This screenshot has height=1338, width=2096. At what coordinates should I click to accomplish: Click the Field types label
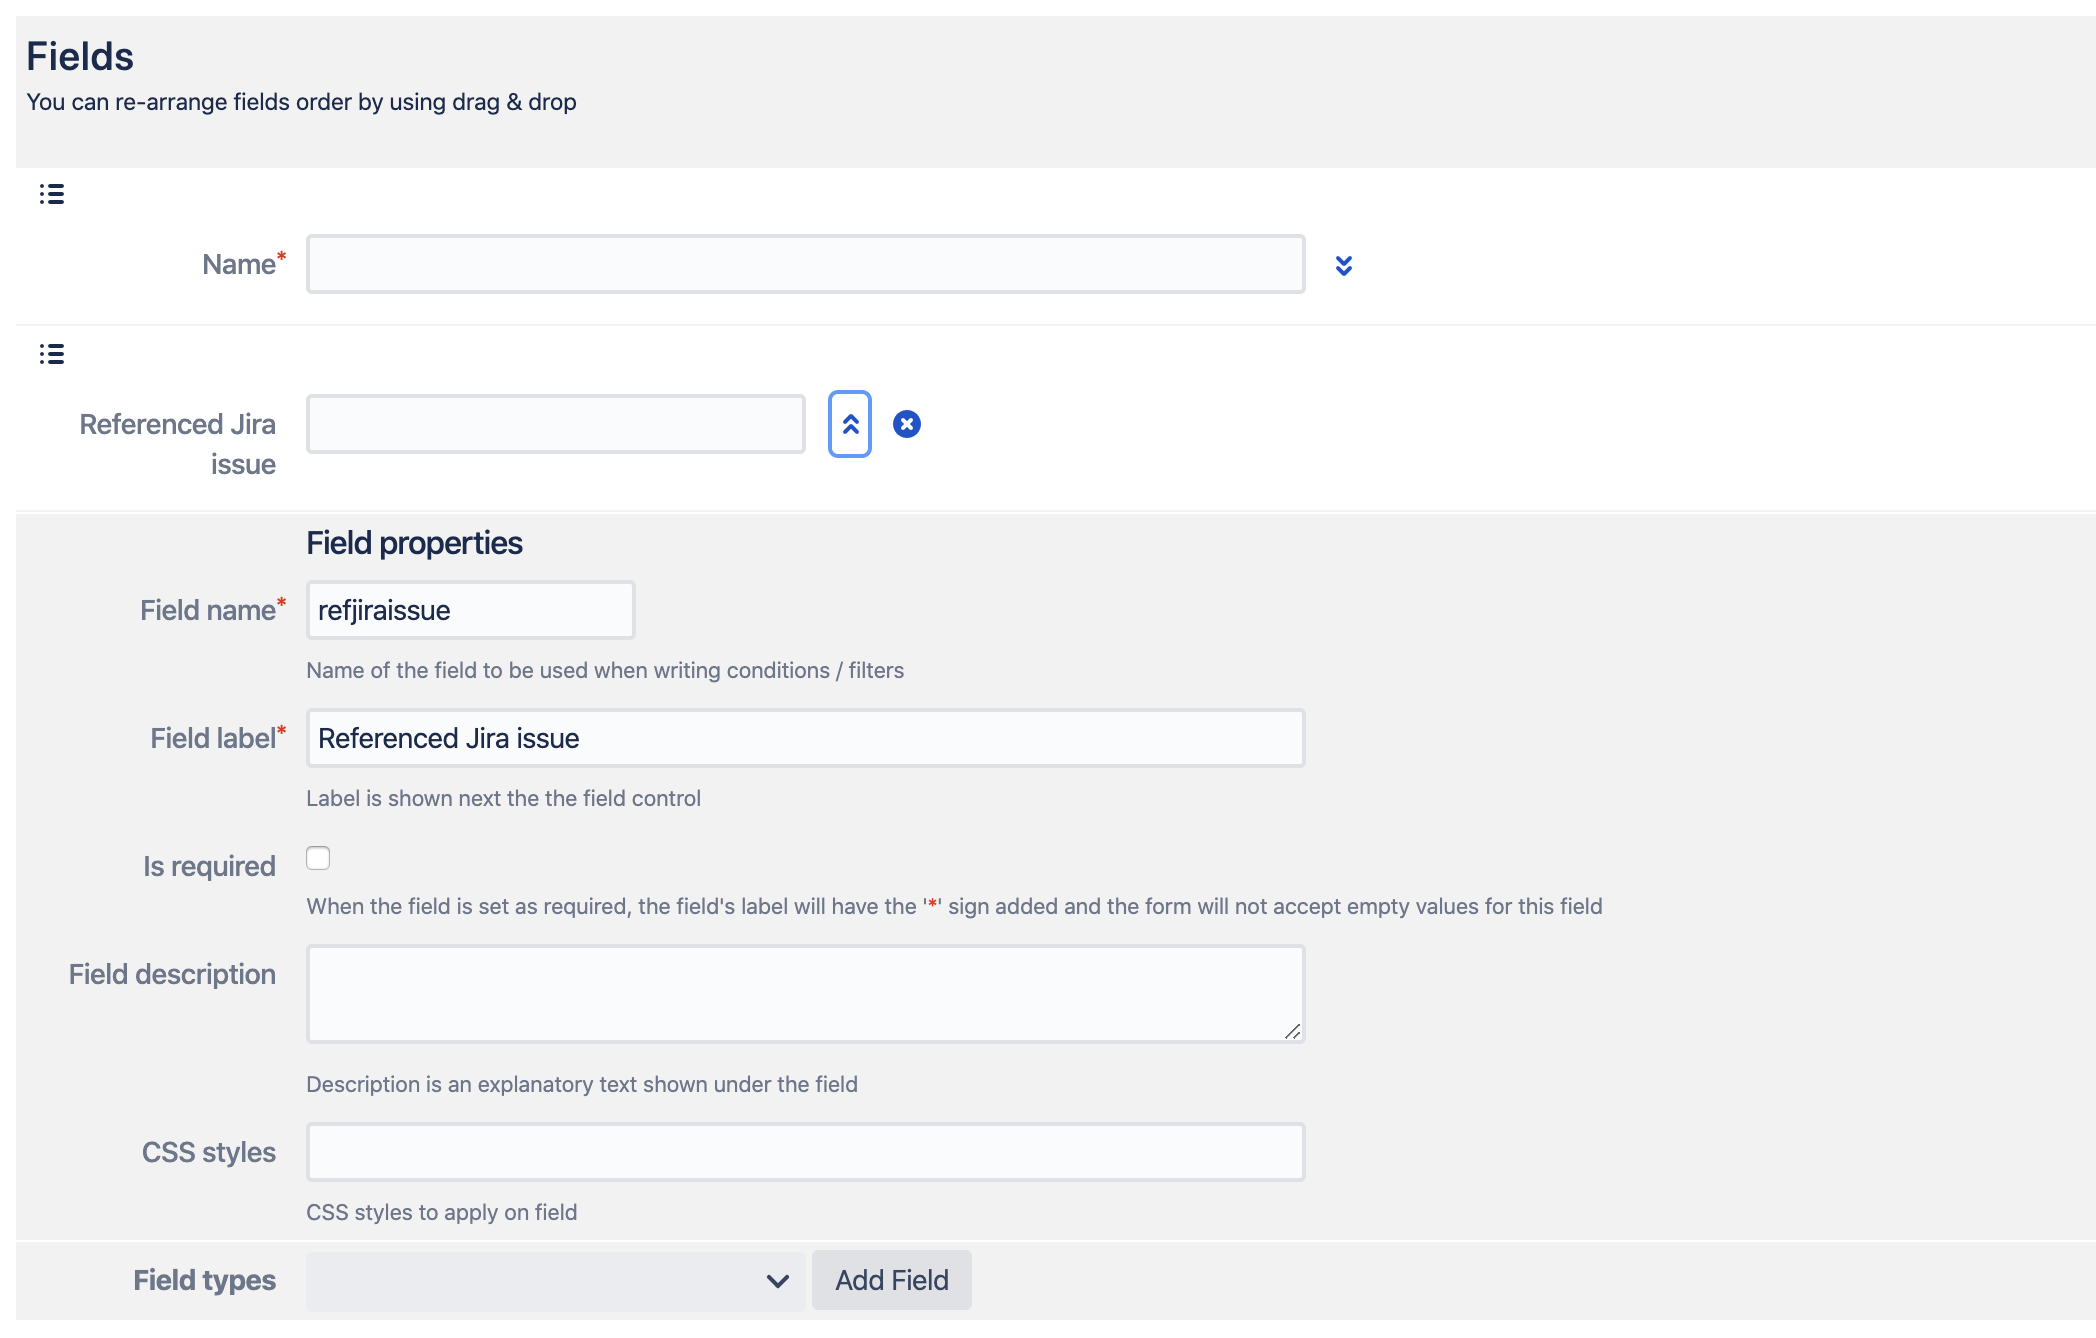204,1280
